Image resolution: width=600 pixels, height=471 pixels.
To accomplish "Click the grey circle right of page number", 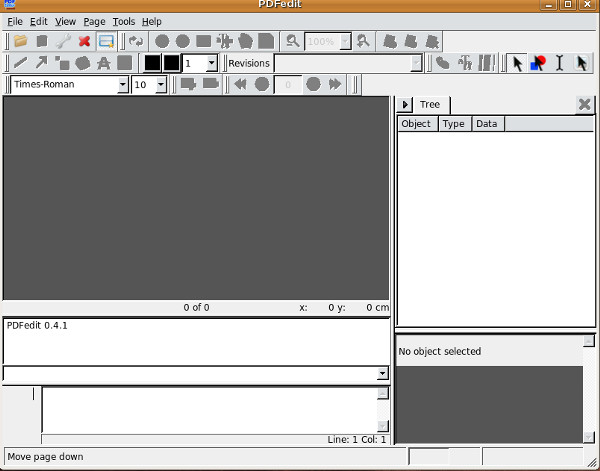I will [x=313, y=84].
